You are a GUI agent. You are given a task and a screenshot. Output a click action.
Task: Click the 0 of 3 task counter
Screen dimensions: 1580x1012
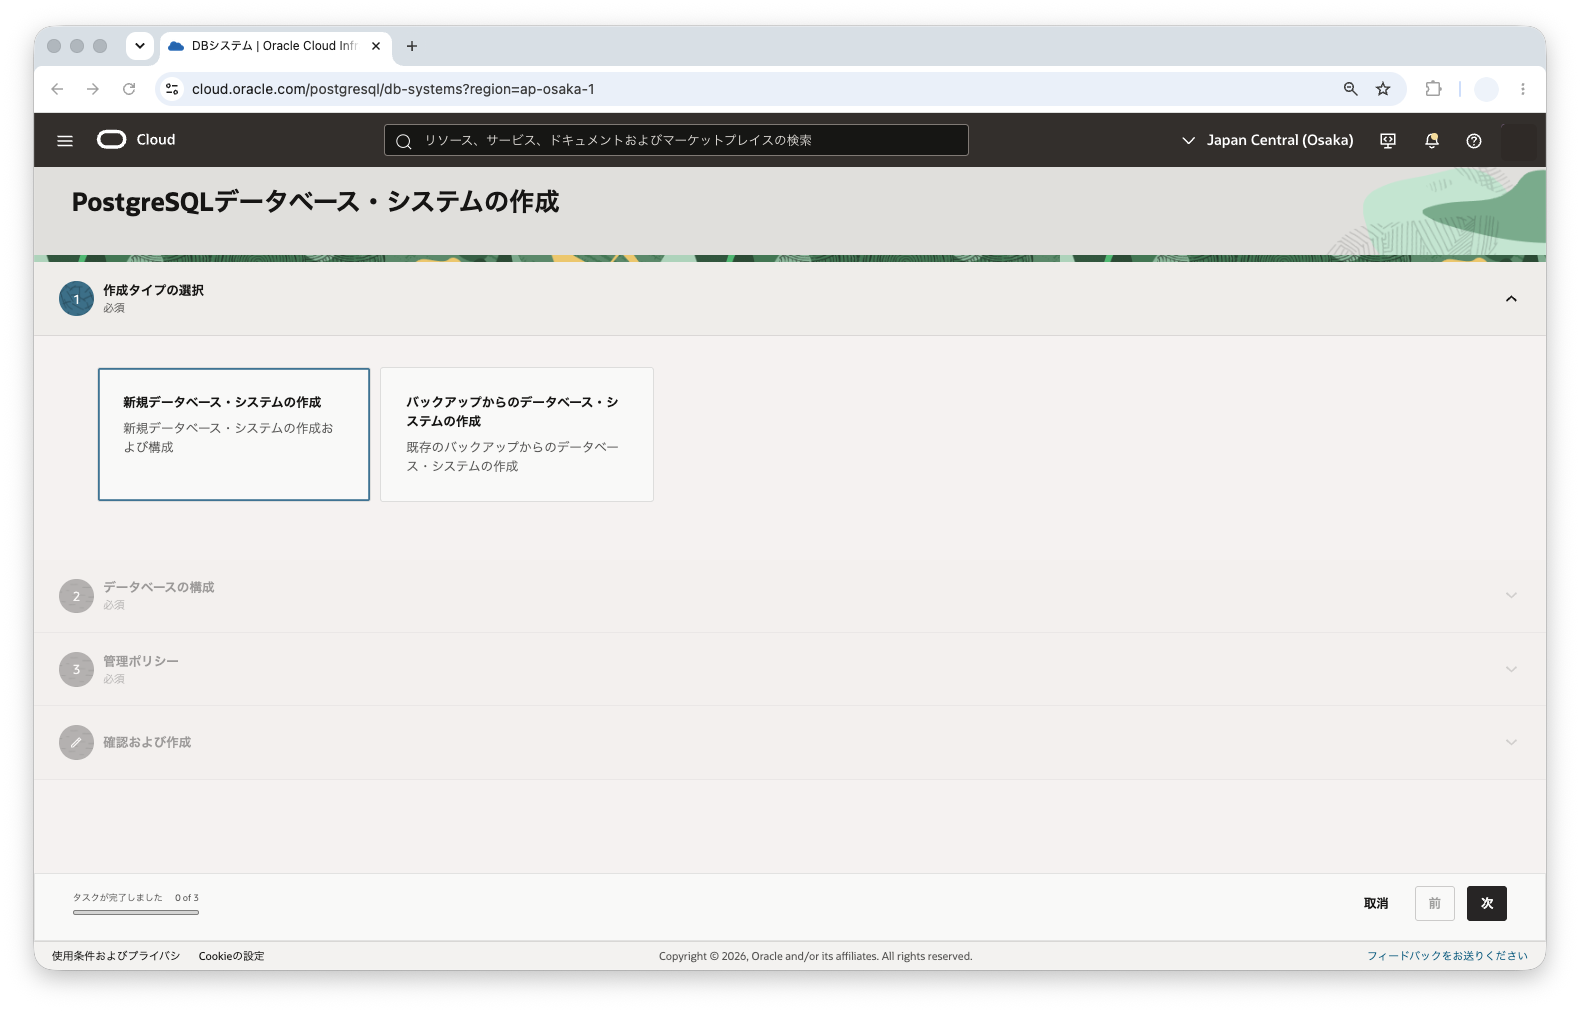(187, 898)
